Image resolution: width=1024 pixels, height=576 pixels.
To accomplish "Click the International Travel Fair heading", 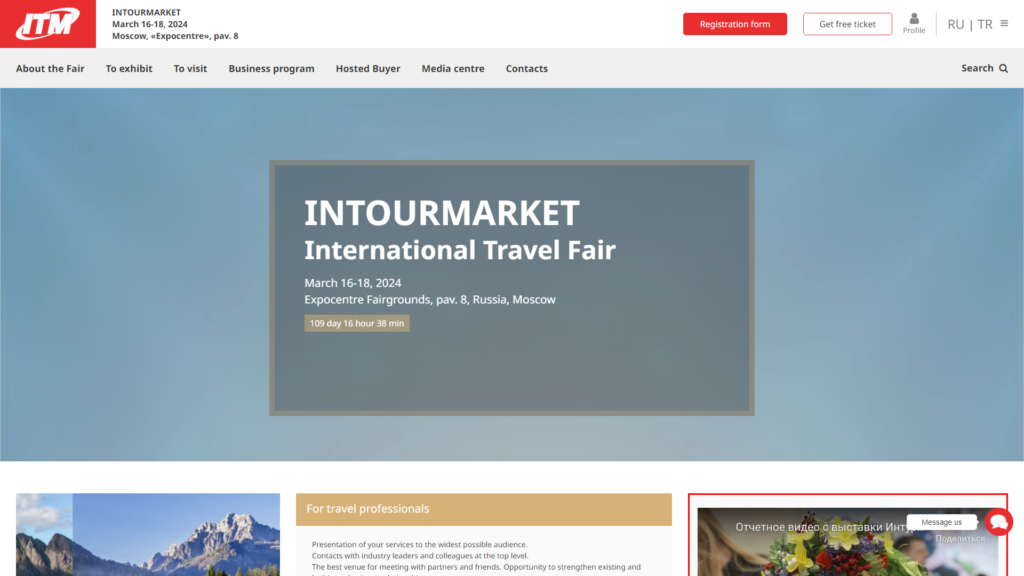I will (x=460, y=250).
